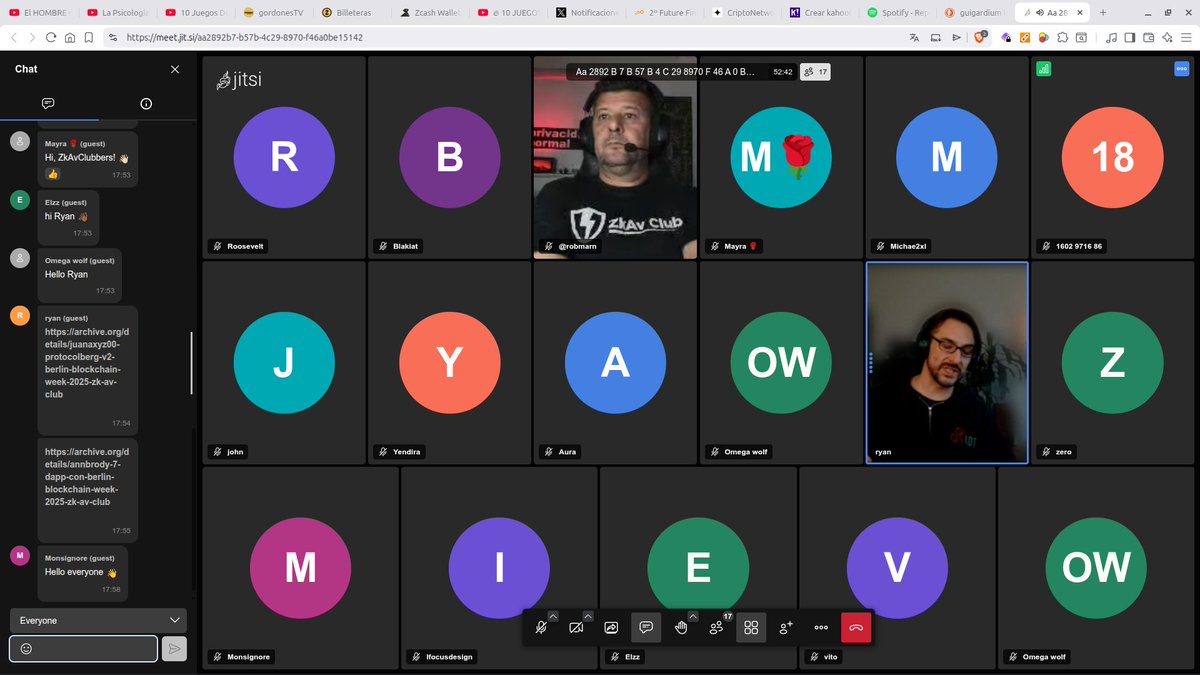Screen dimensions: 1200x675
Task: Leave the meeting with red hangup button
Action: coord(856,627)
